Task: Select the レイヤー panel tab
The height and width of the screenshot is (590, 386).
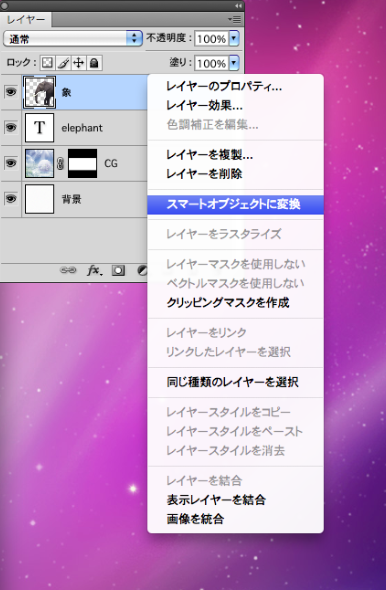Action: tap(26, 20)
